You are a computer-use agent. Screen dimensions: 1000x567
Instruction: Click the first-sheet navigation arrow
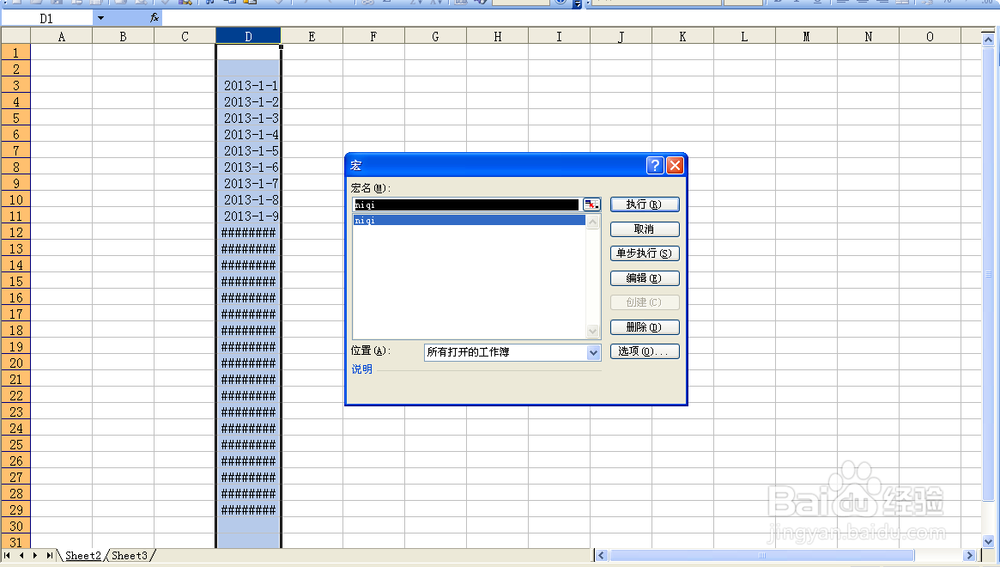(x=7, y=556)
